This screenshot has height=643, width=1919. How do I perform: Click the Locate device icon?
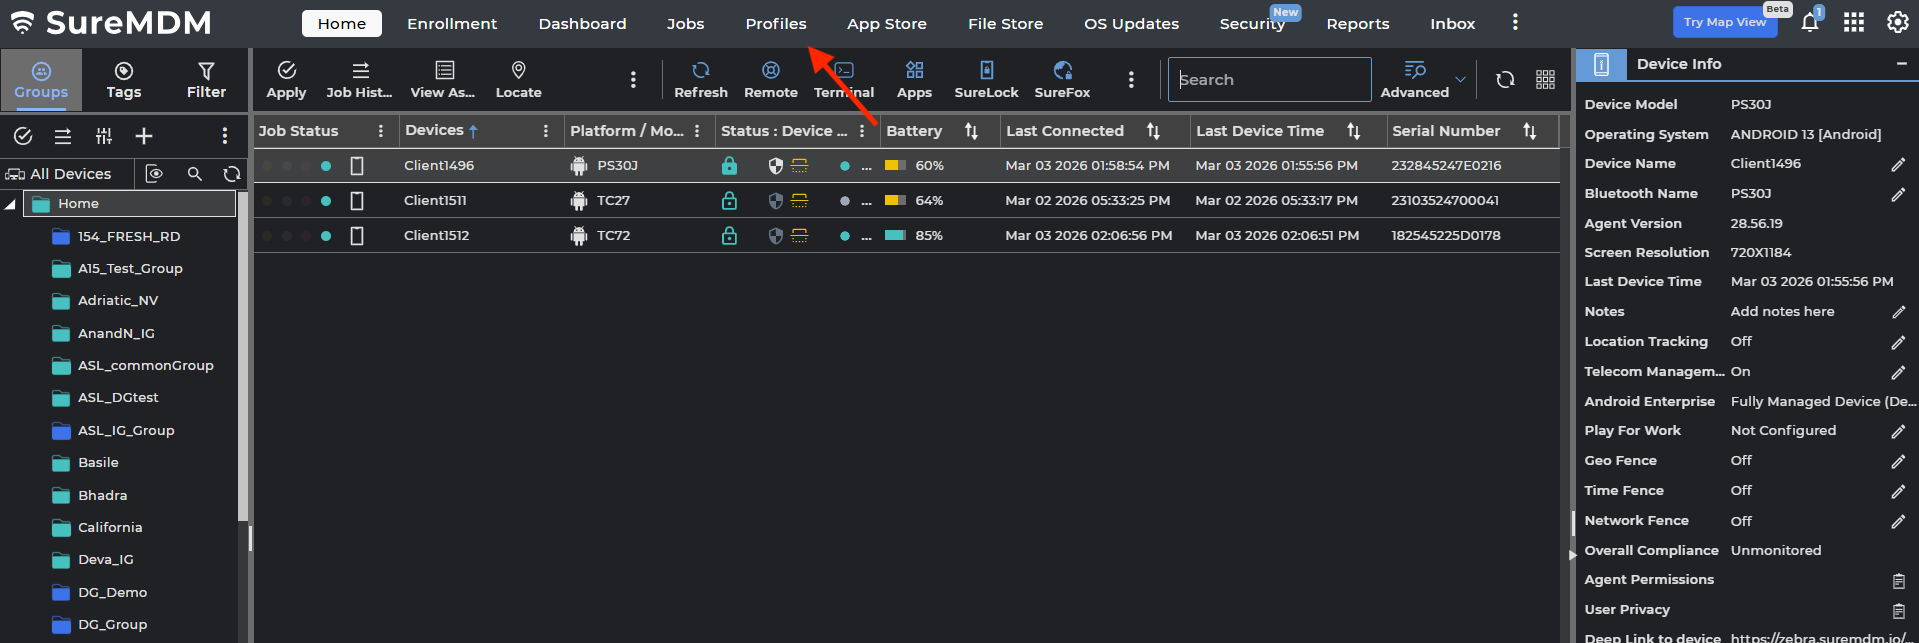coord(518,79)
